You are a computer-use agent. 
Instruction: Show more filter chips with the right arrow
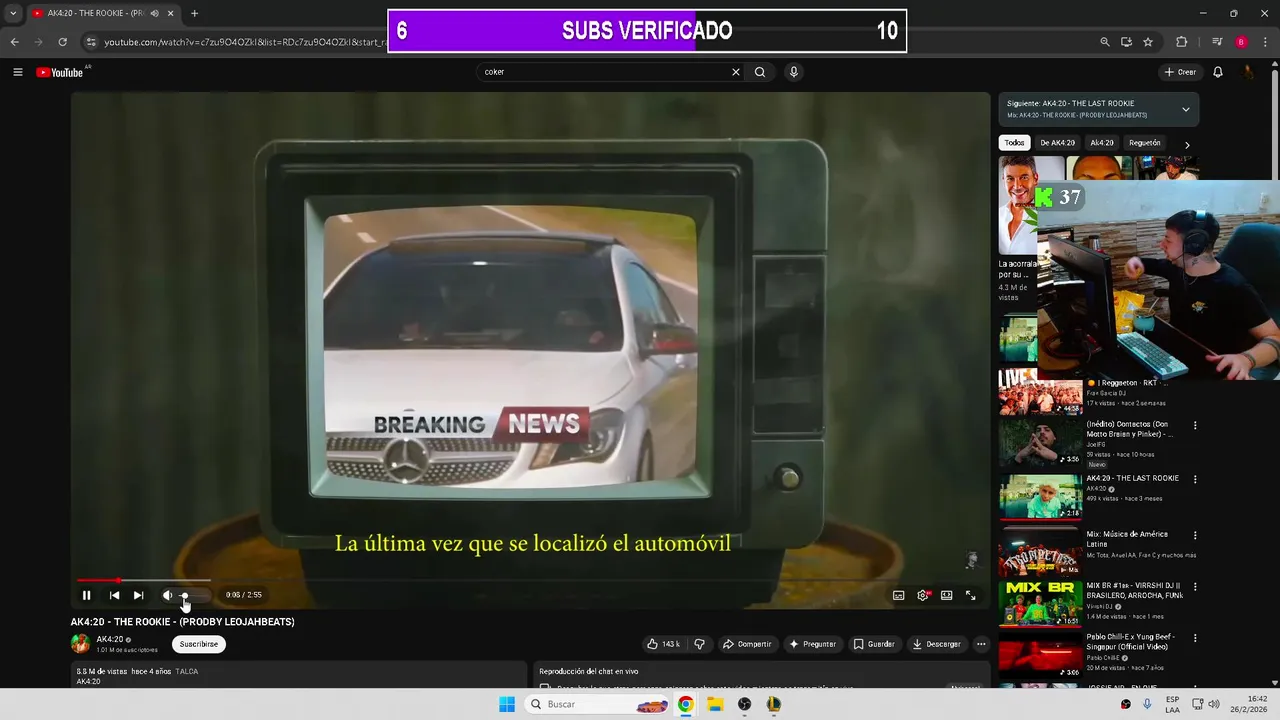[1187, 145]
